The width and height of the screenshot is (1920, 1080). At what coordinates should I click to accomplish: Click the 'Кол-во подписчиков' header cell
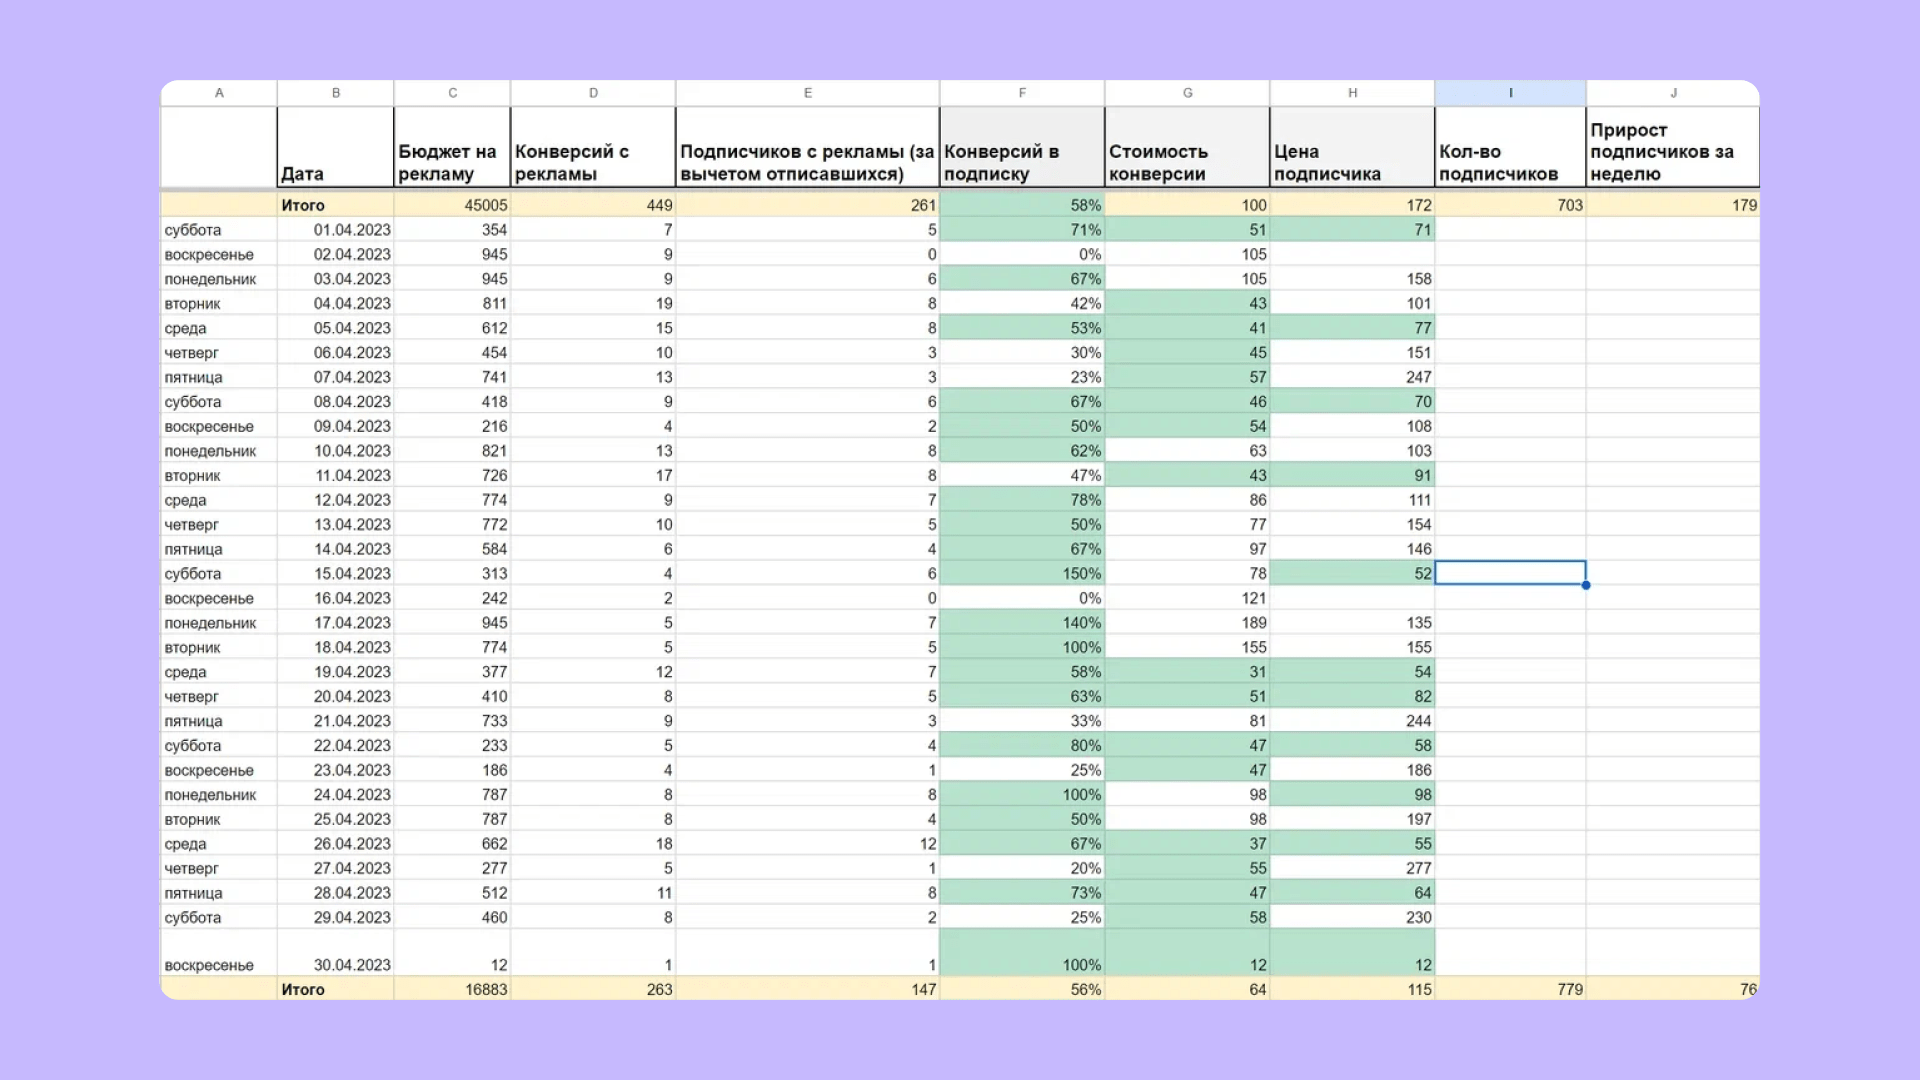pyautogui.click(x=1511, y=147)
